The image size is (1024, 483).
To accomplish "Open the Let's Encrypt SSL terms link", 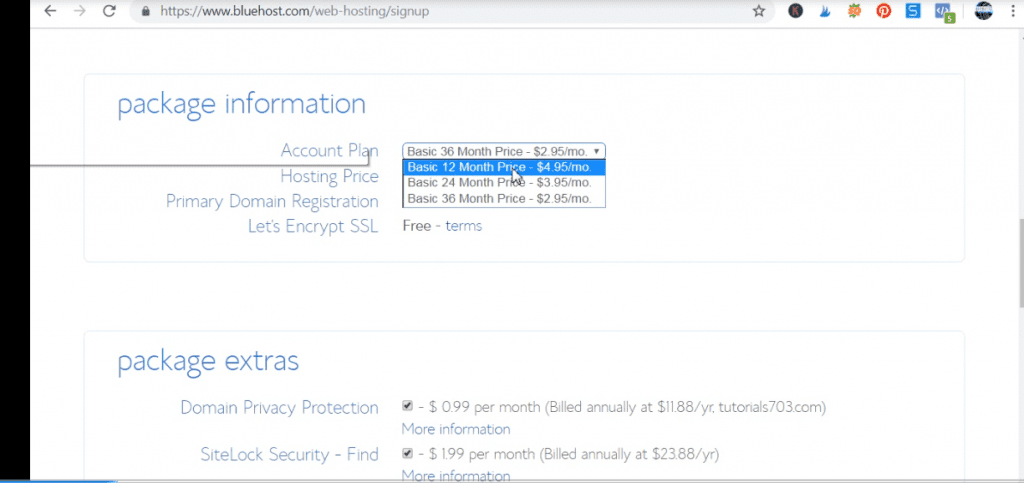I will tap(463, 226).
